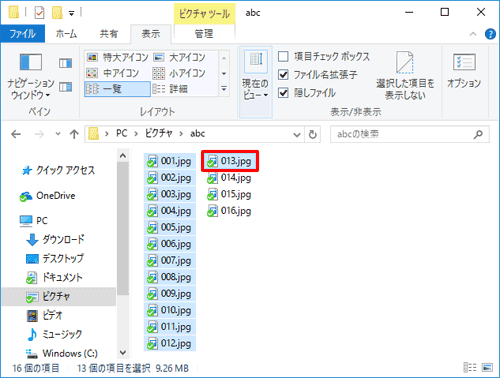Select file 013.jpg
Viewport: 500px width, 378px height.
[230, 161]
